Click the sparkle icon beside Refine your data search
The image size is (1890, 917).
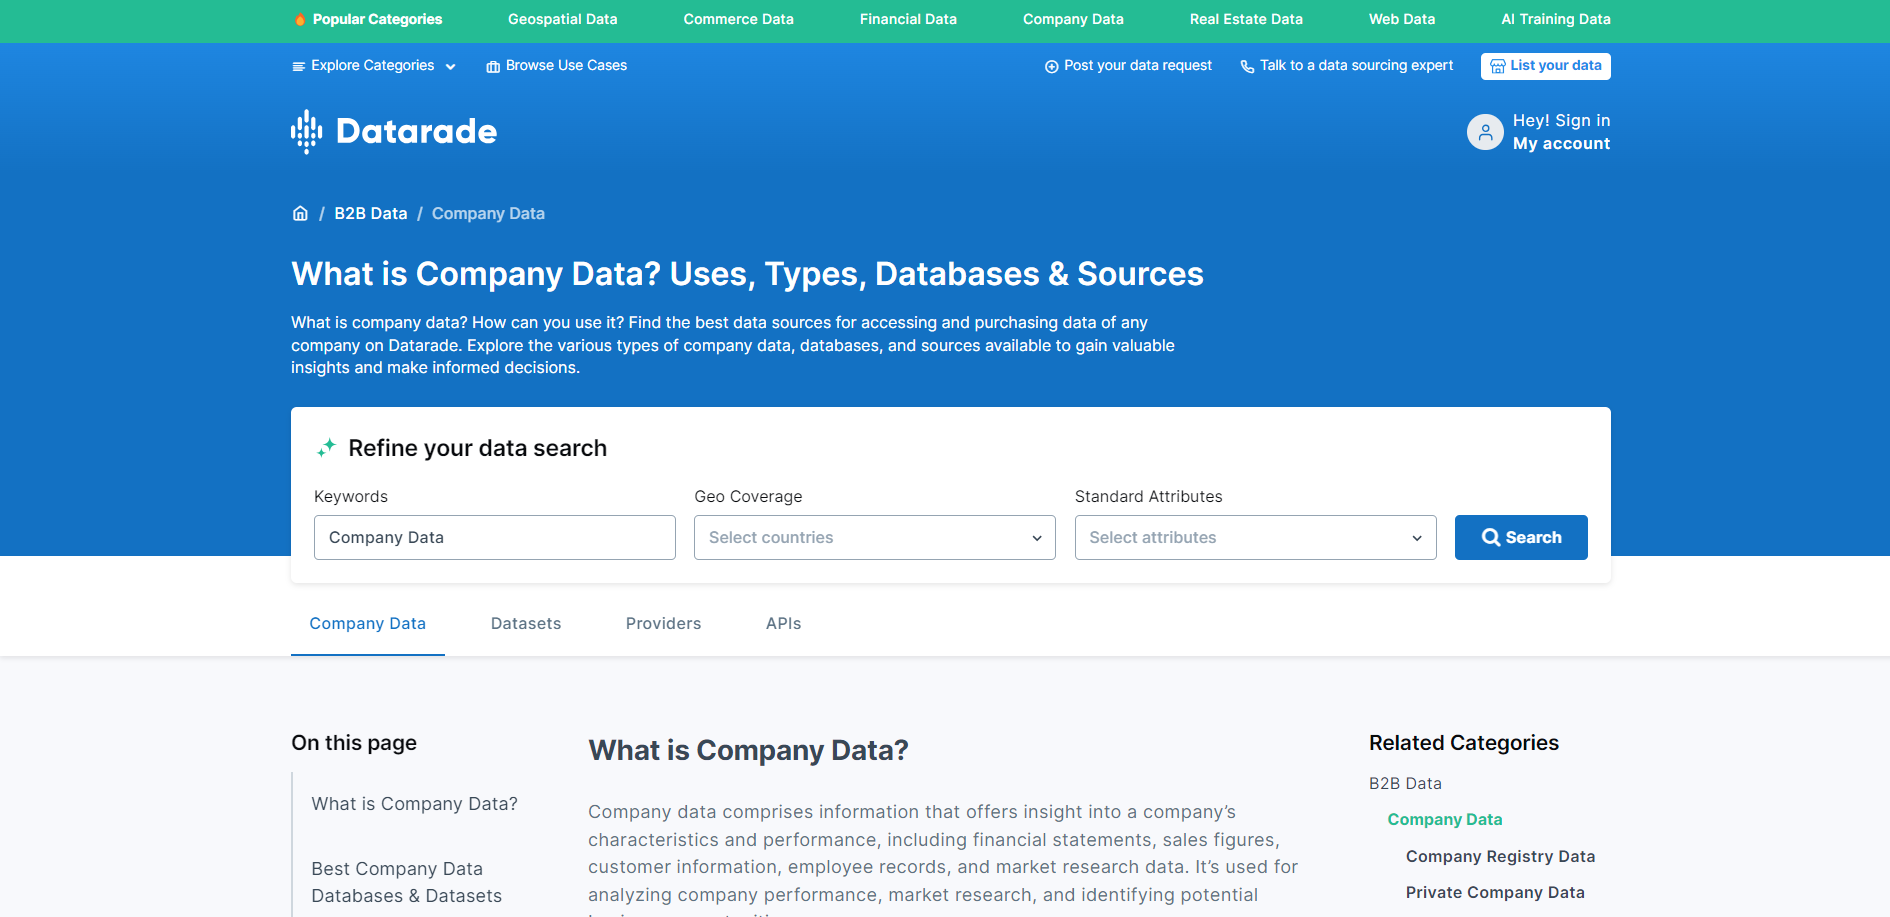point(326,447)
